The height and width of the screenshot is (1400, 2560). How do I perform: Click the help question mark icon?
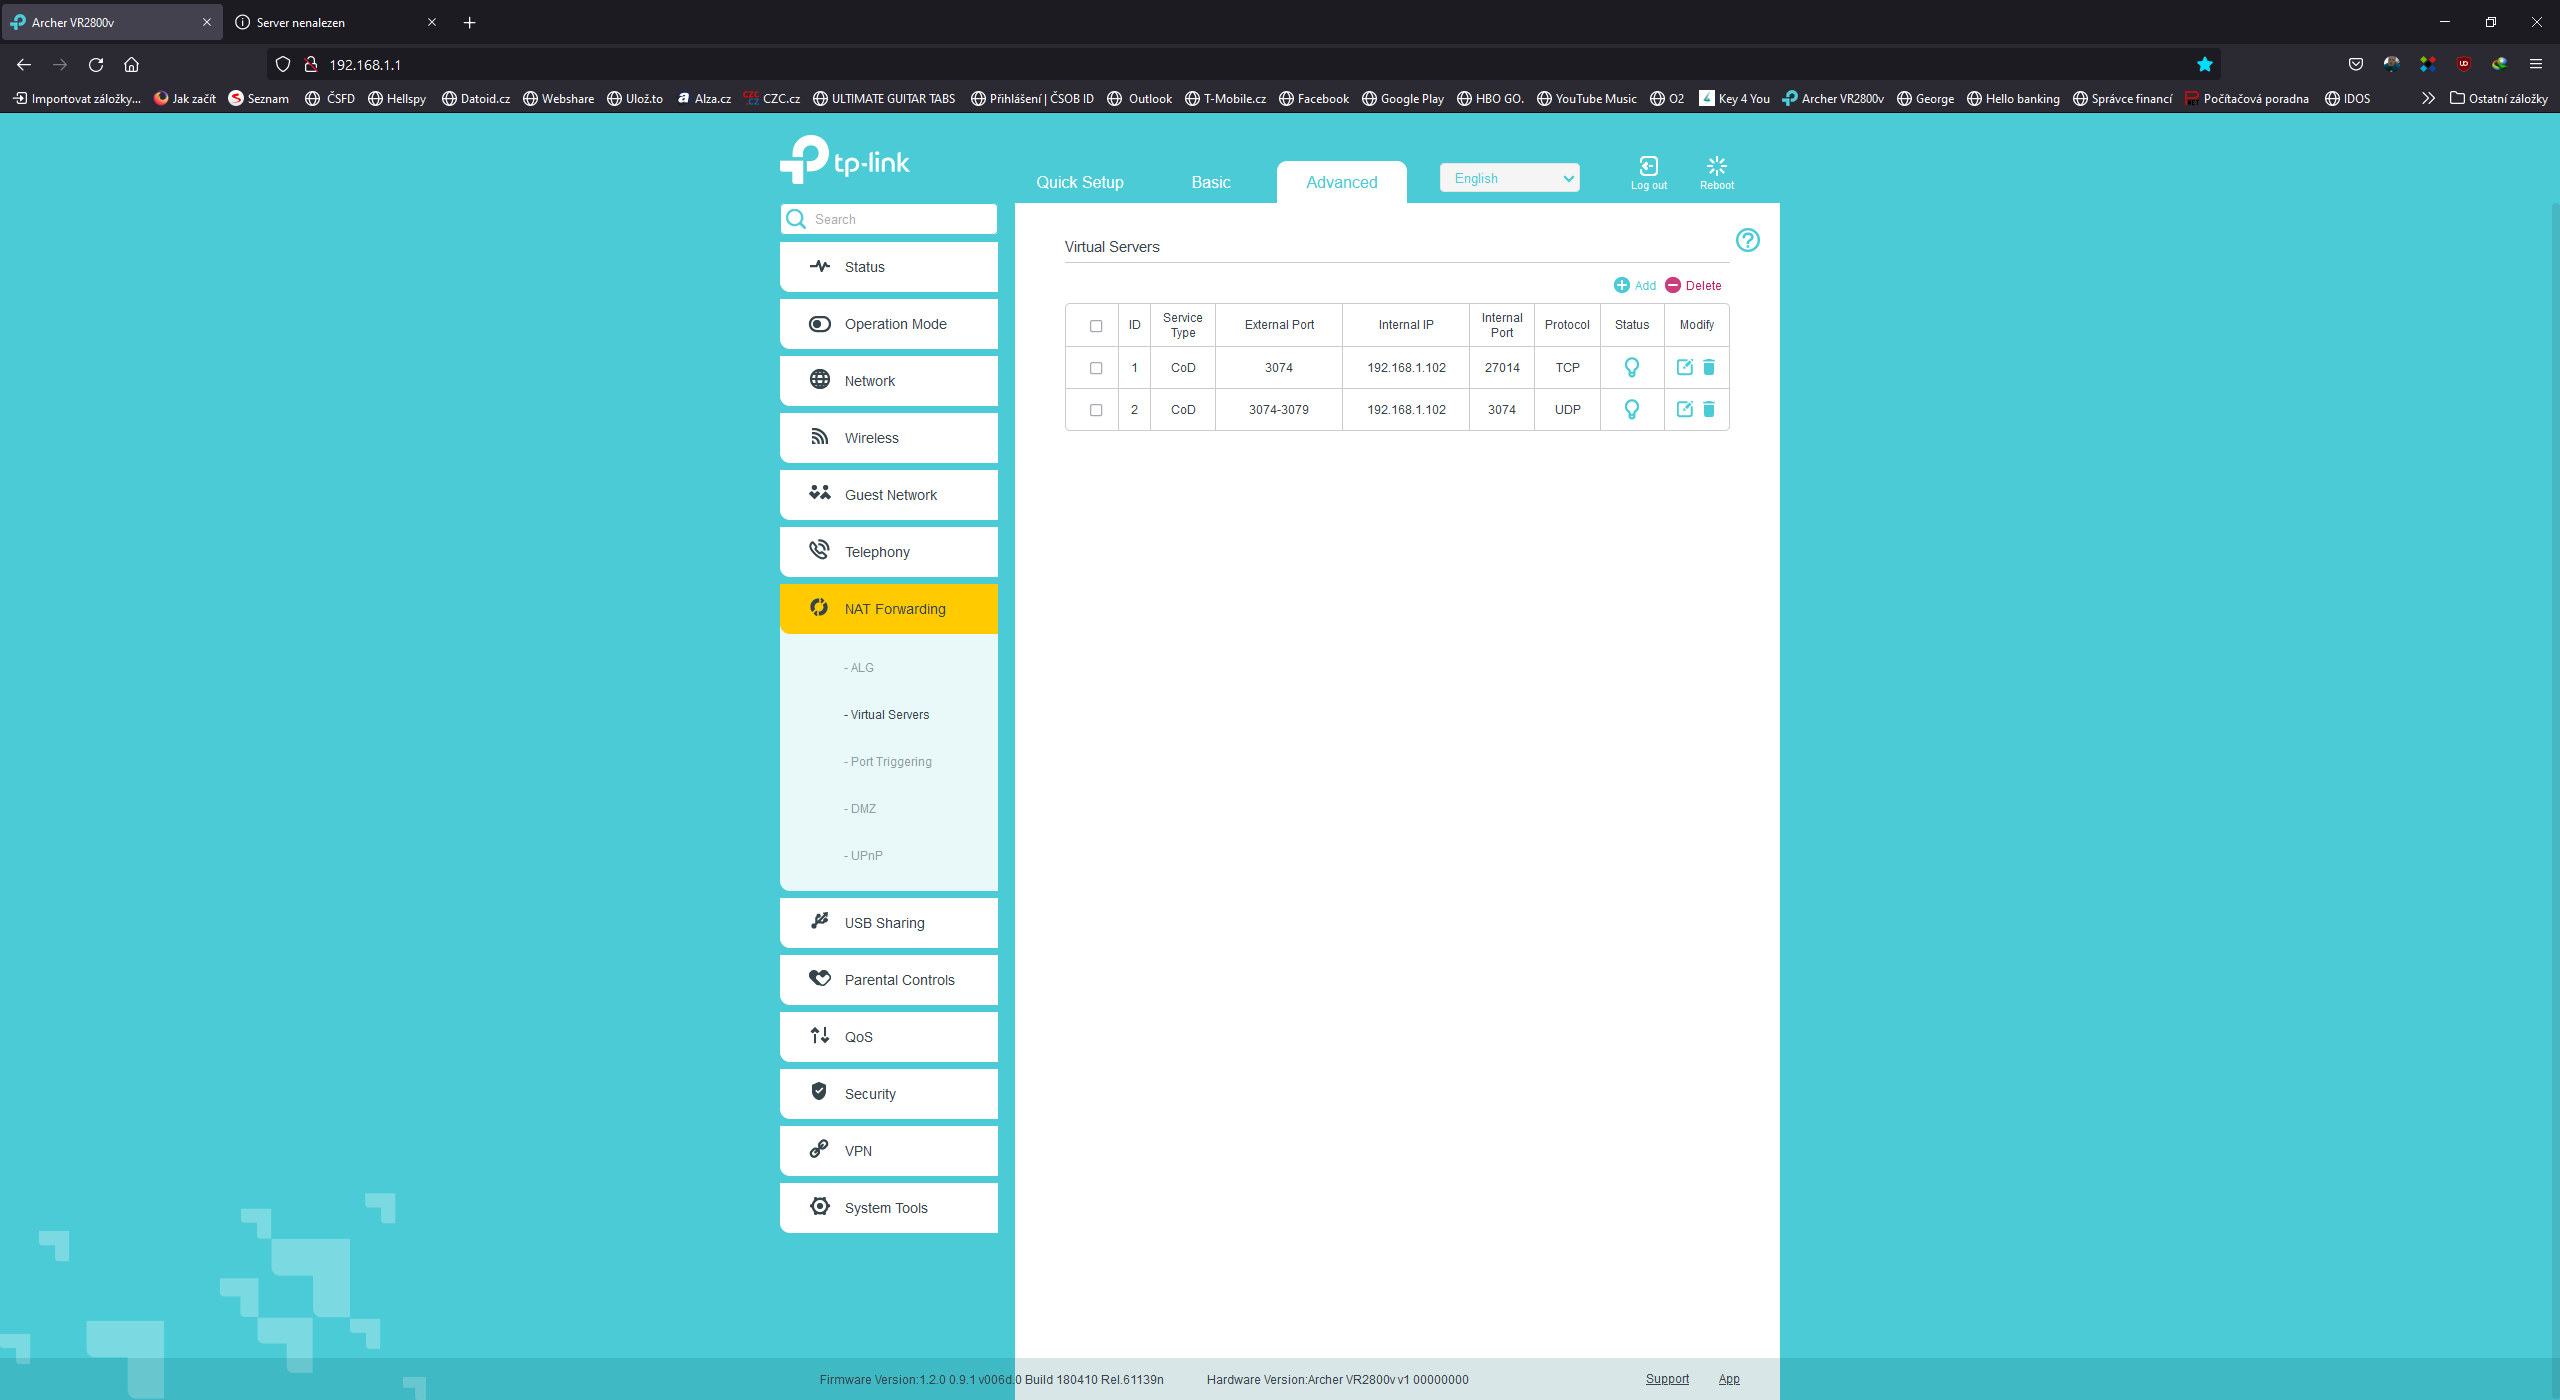pos(1747,240)
